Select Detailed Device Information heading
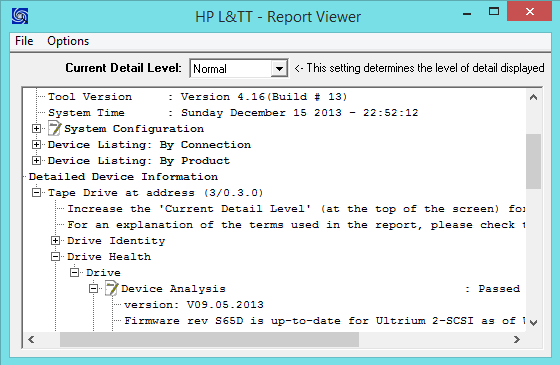Image resolution: width=560 pixels, height=365 pixels. pyautogui.click(x=123, y=177)
